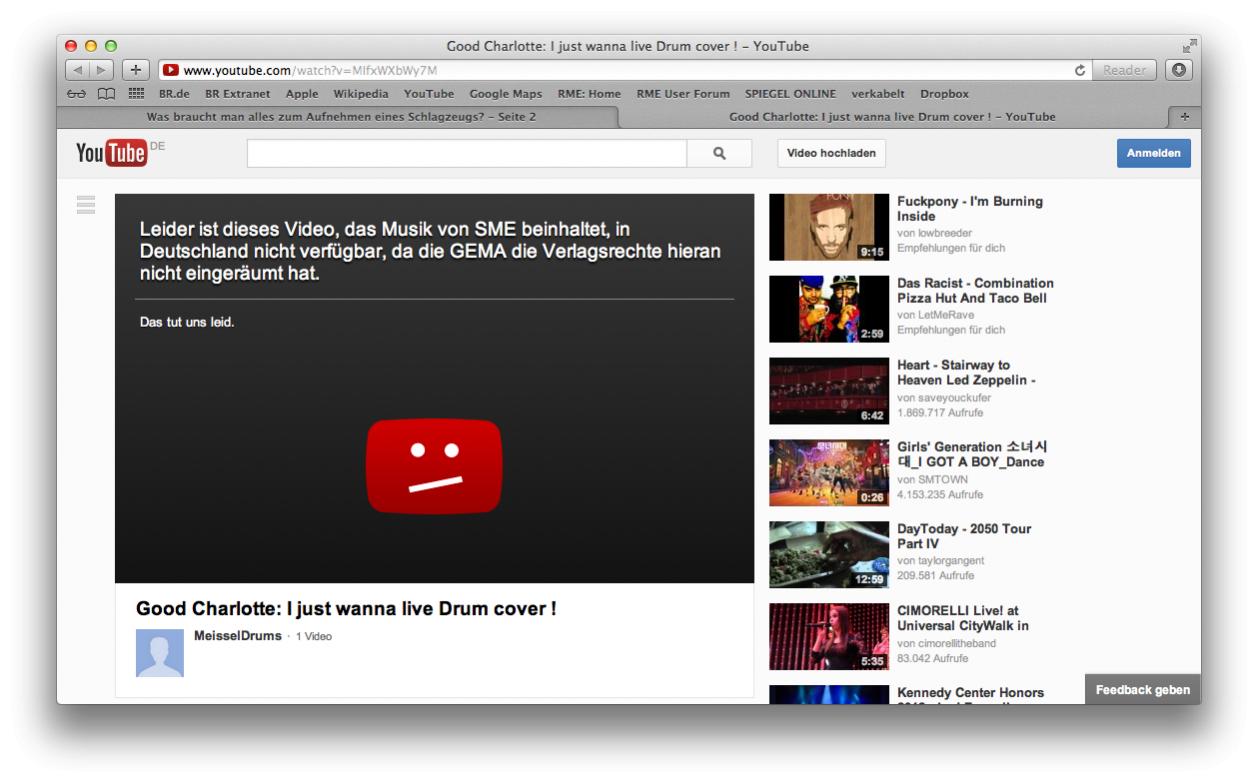The image size is (1258, 783).
Task: Open the RME User Forum bookmark
Action: (x=683, y=94)
